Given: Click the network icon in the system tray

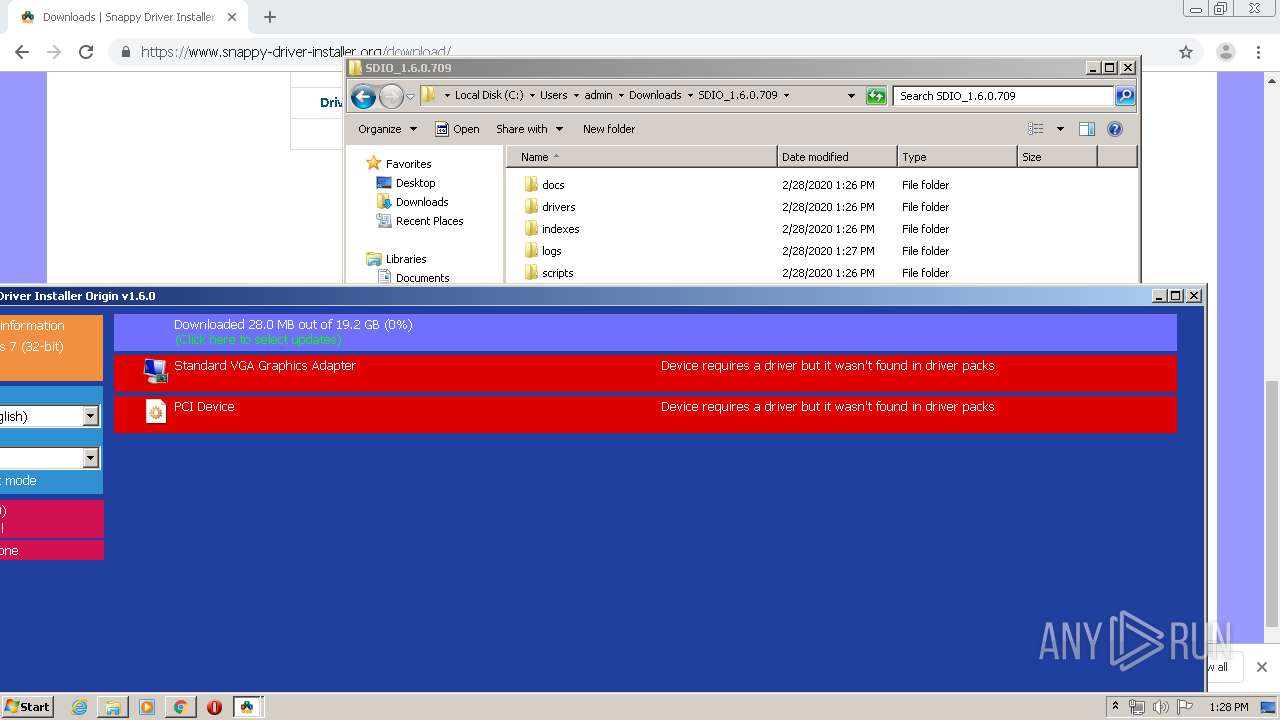Looking at the screenshot, I should (x=1137, y=707).
